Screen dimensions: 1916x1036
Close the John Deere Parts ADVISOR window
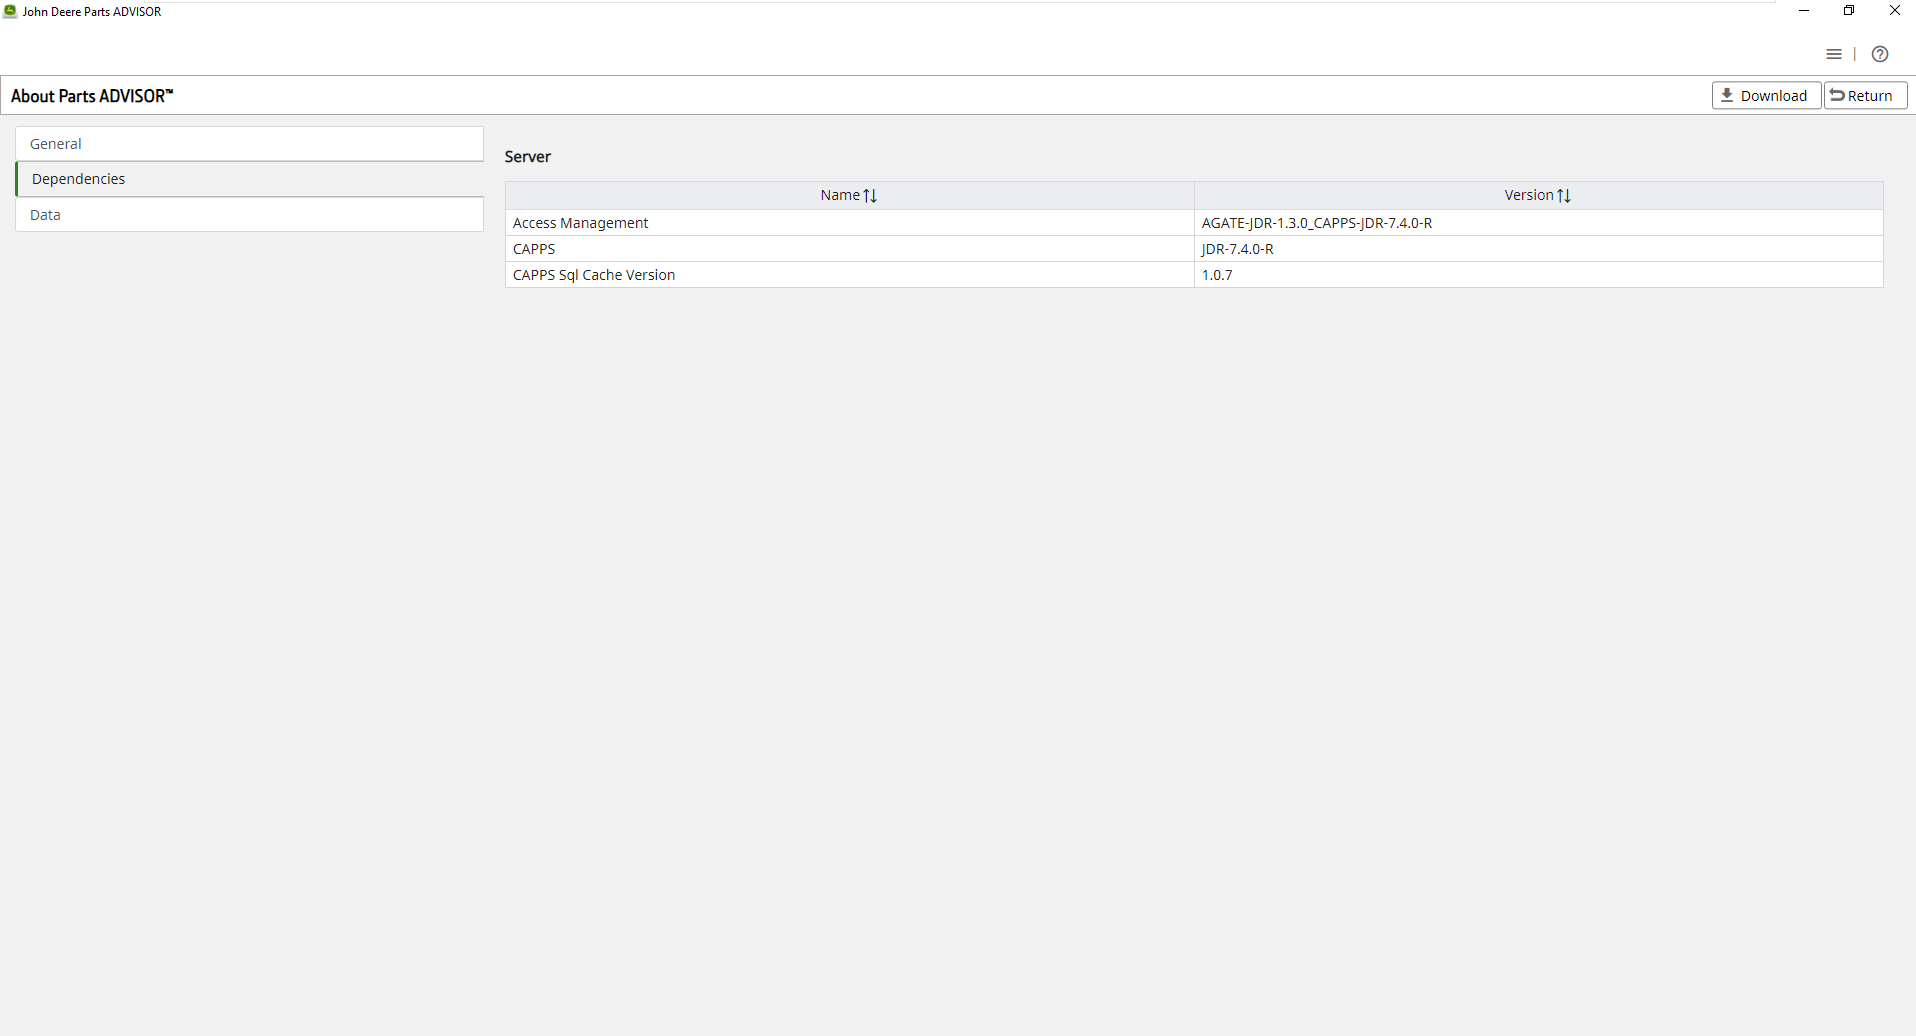[x=1894, y=11]
